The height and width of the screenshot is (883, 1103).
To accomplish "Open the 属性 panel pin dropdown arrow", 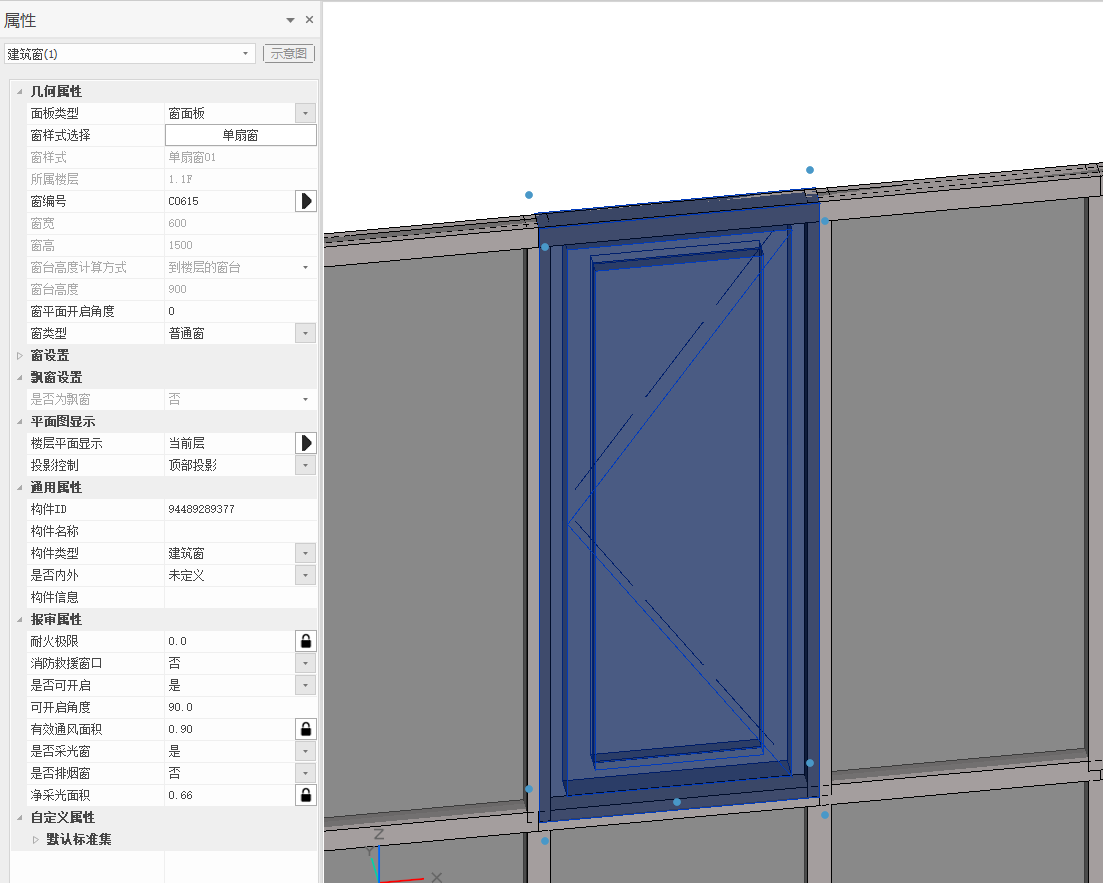I will click(x=290, y=20).
